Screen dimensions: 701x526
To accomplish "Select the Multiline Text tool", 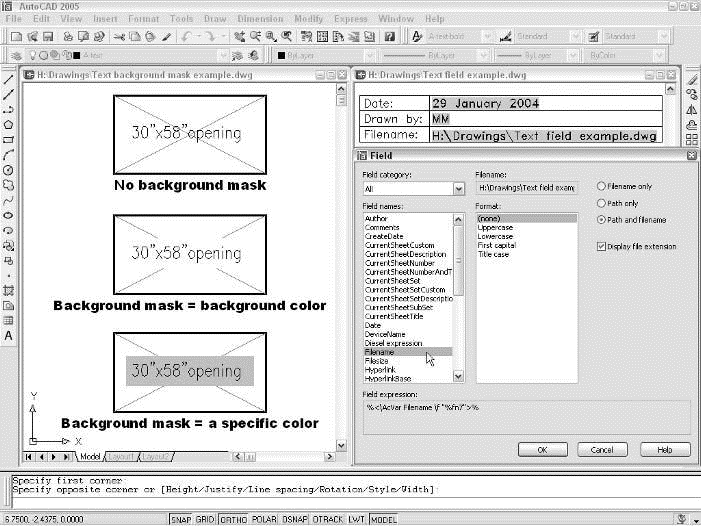I will point(8,336).
